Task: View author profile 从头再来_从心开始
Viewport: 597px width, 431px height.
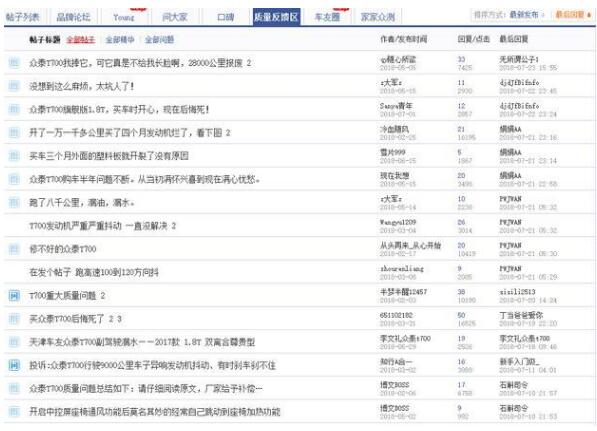Action: [410, 246]
